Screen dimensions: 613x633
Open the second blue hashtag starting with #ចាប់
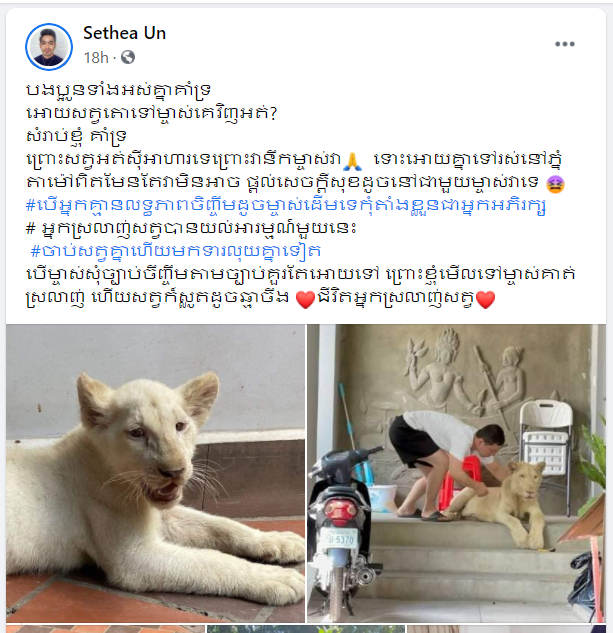(x=176, y=251)
